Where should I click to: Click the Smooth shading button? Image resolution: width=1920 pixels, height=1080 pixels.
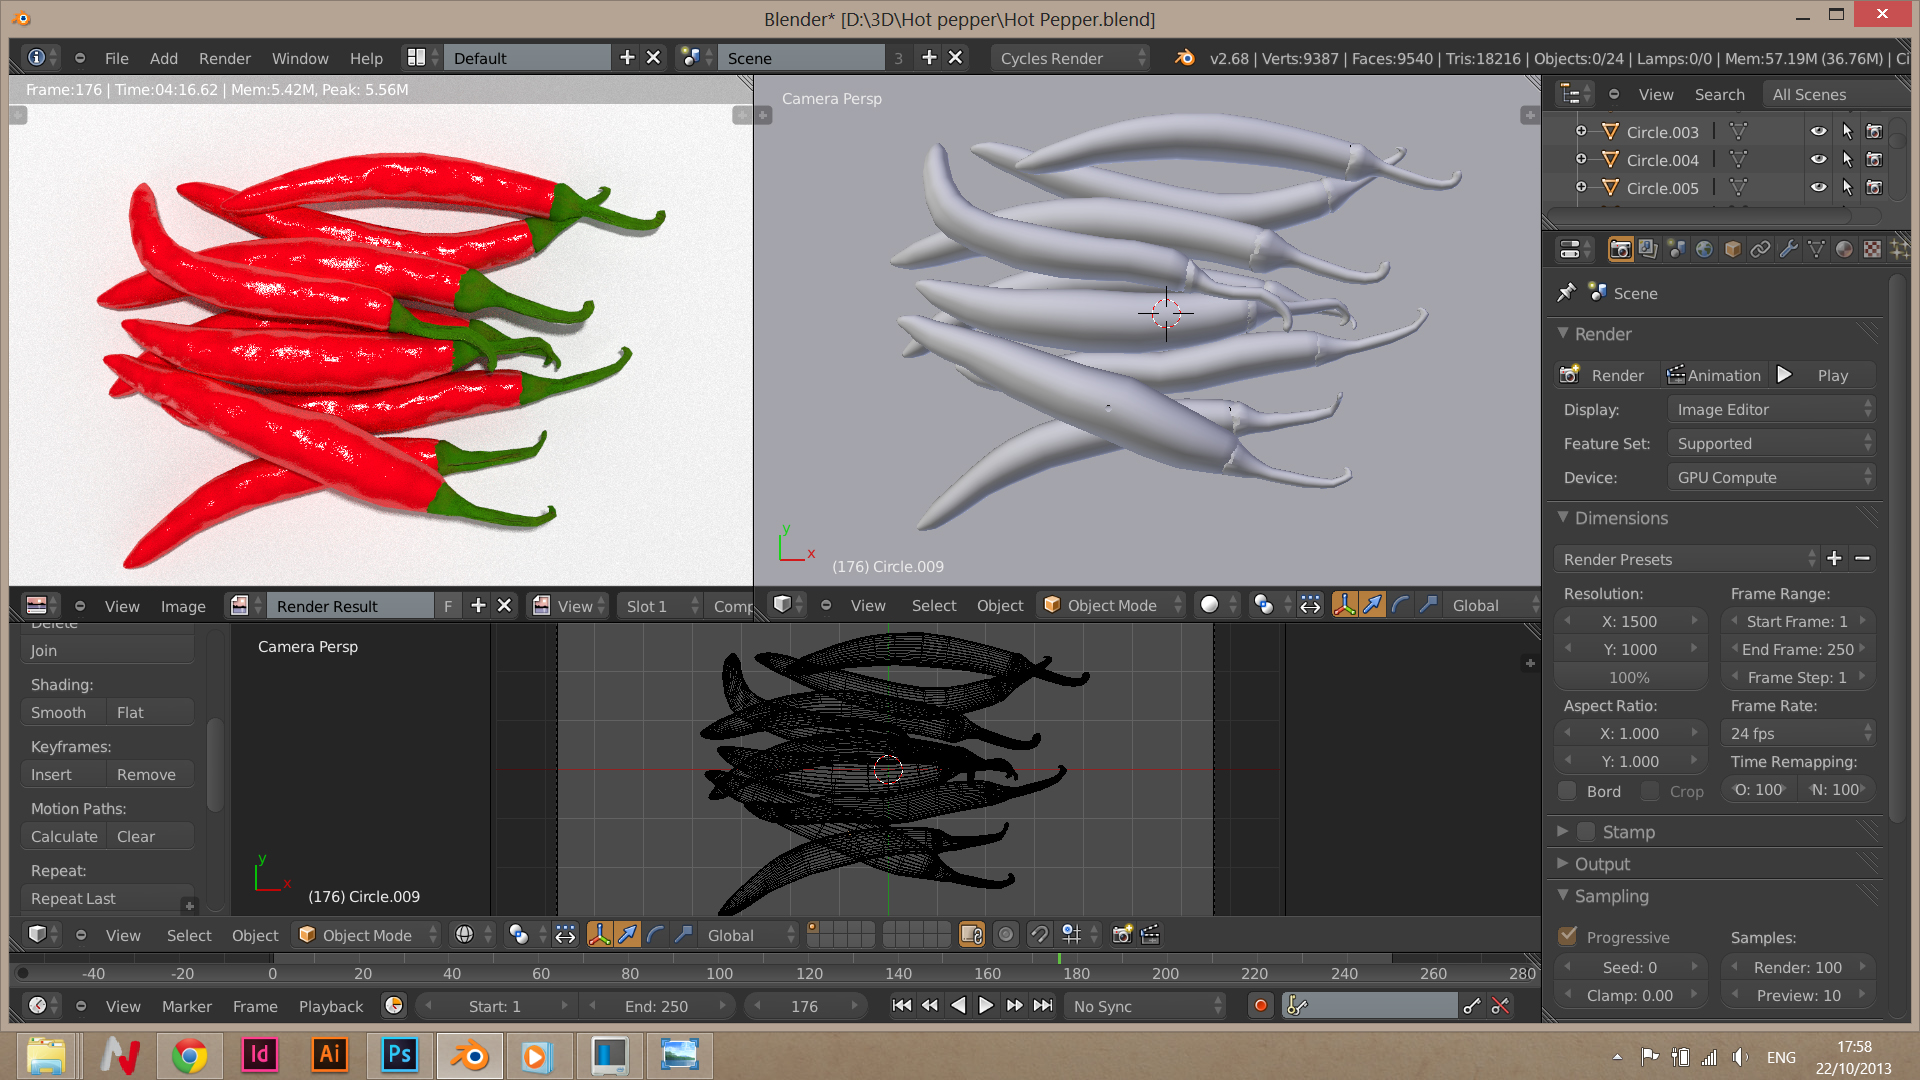[59, 712]
